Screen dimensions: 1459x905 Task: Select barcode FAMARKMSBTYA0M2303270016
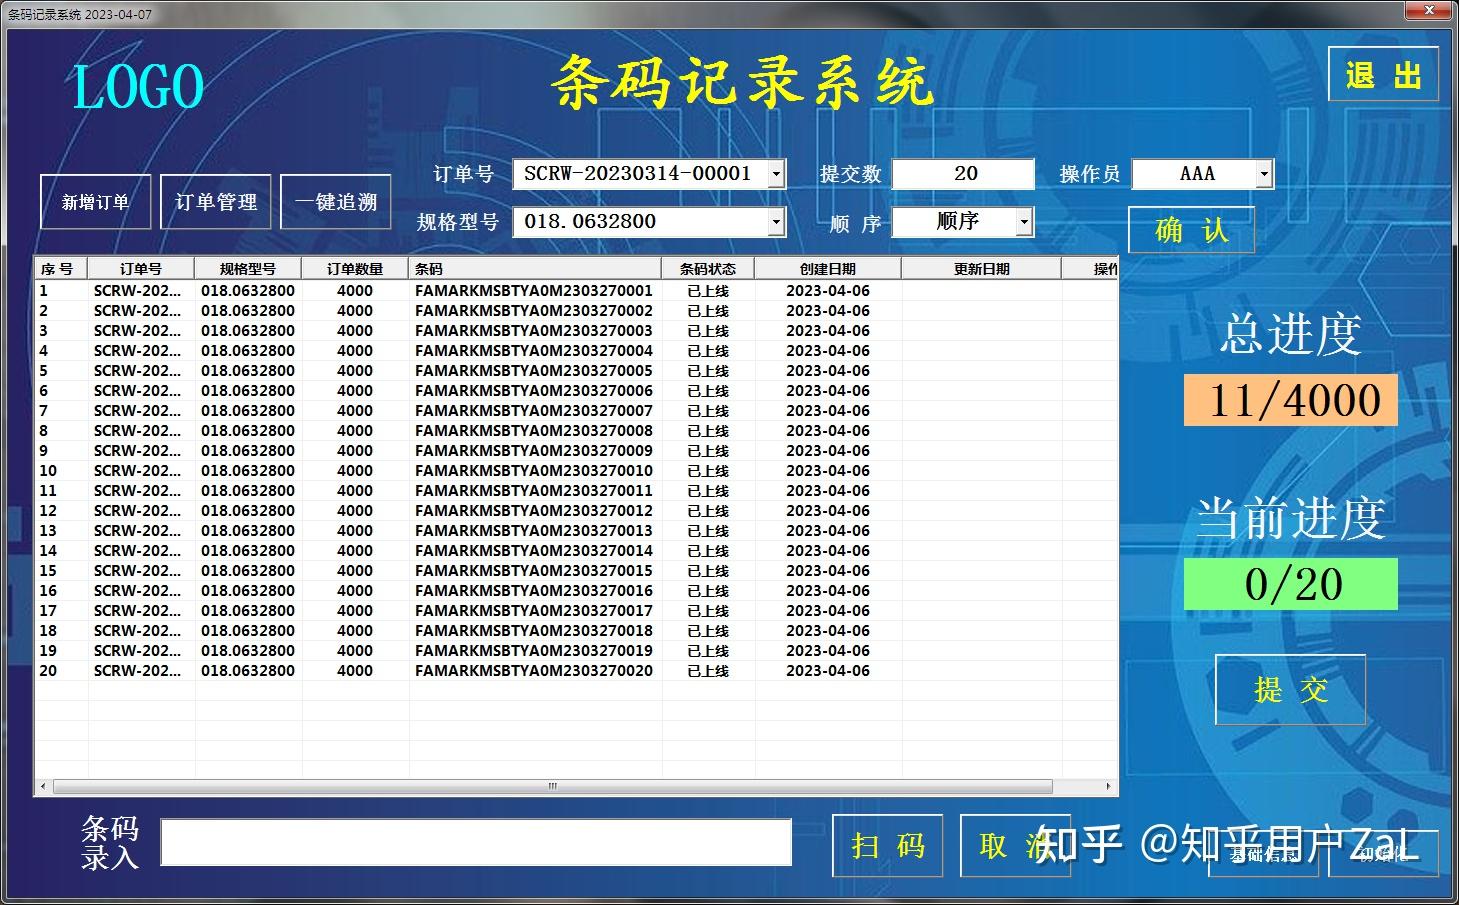click(534, 591)
